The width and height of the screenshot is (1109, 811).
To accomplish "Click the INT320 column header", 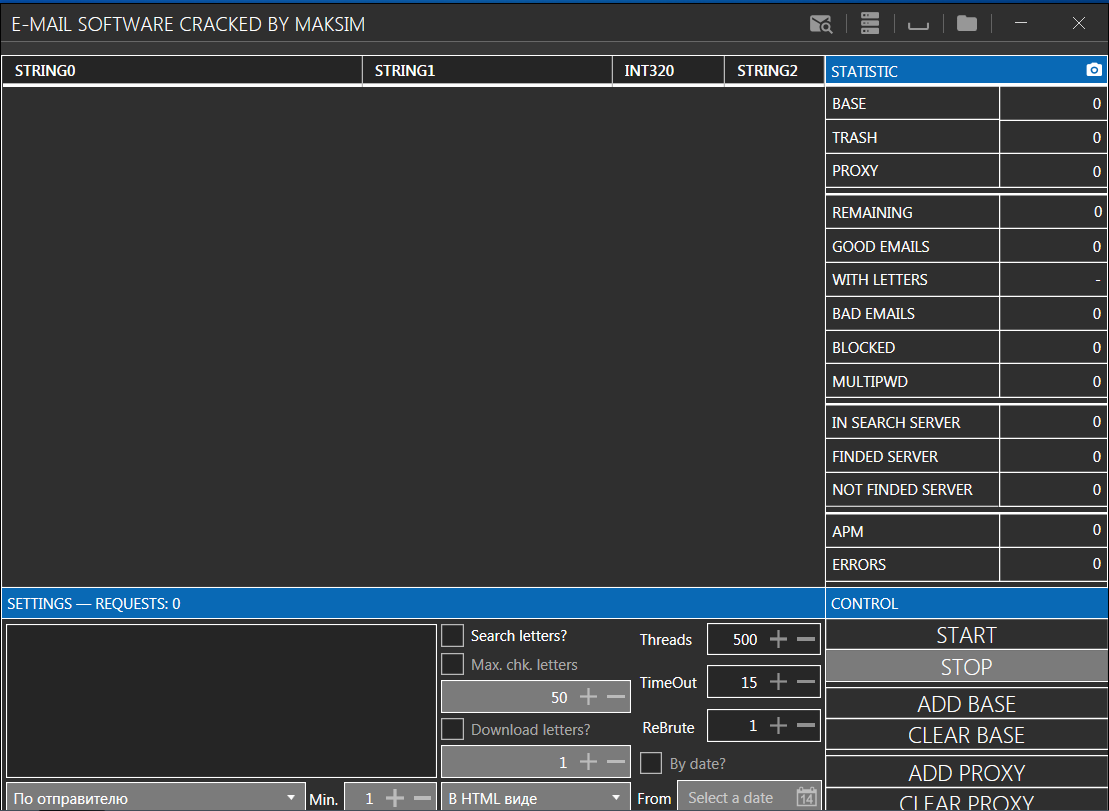I will point(668,71).
